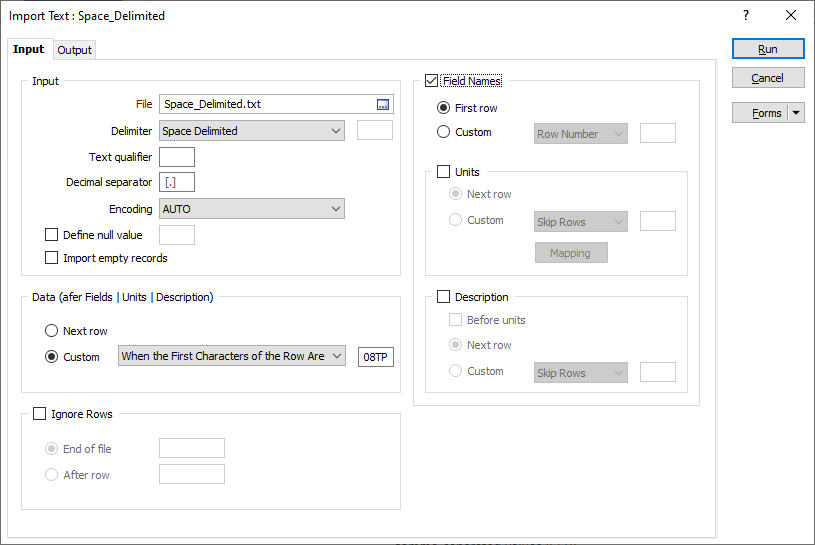Click the red 'File' label
Screen dimensions: 815x545
click(144, 104)
